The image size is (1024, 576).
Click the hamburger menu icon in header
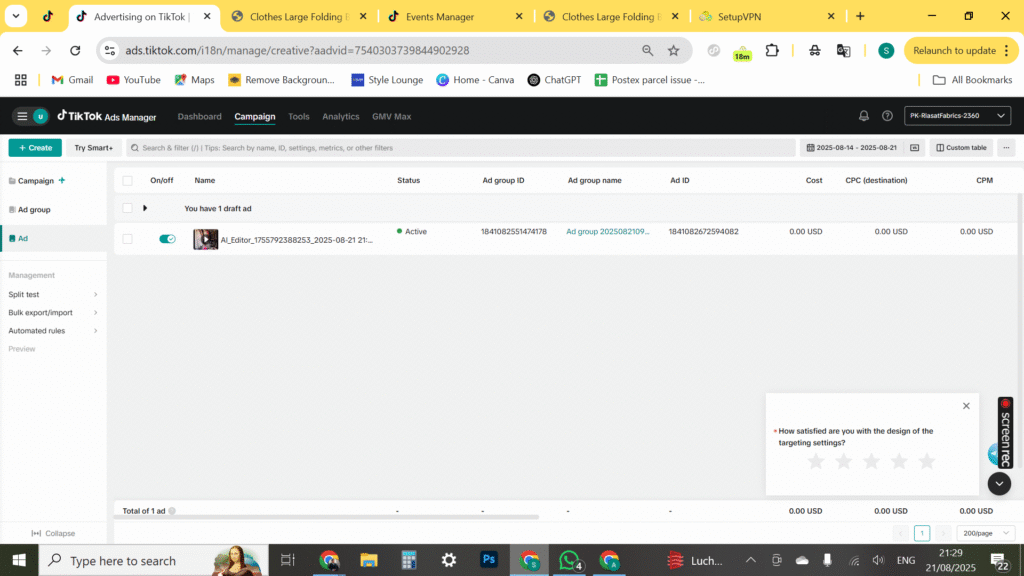point(22,116)
